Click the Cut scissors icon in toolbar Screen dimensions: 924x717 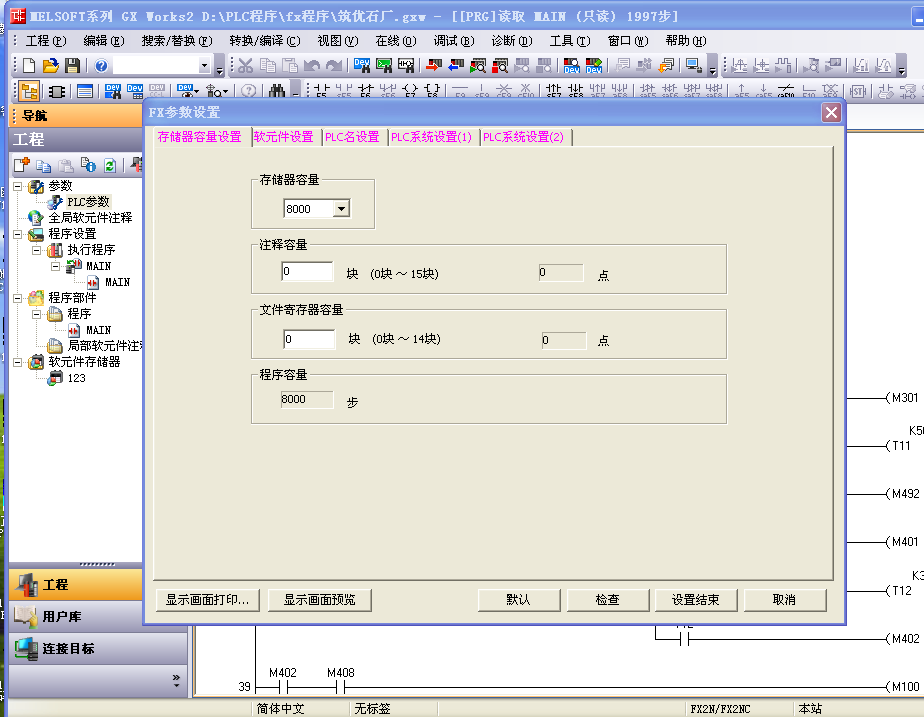[x=245, y=66]
